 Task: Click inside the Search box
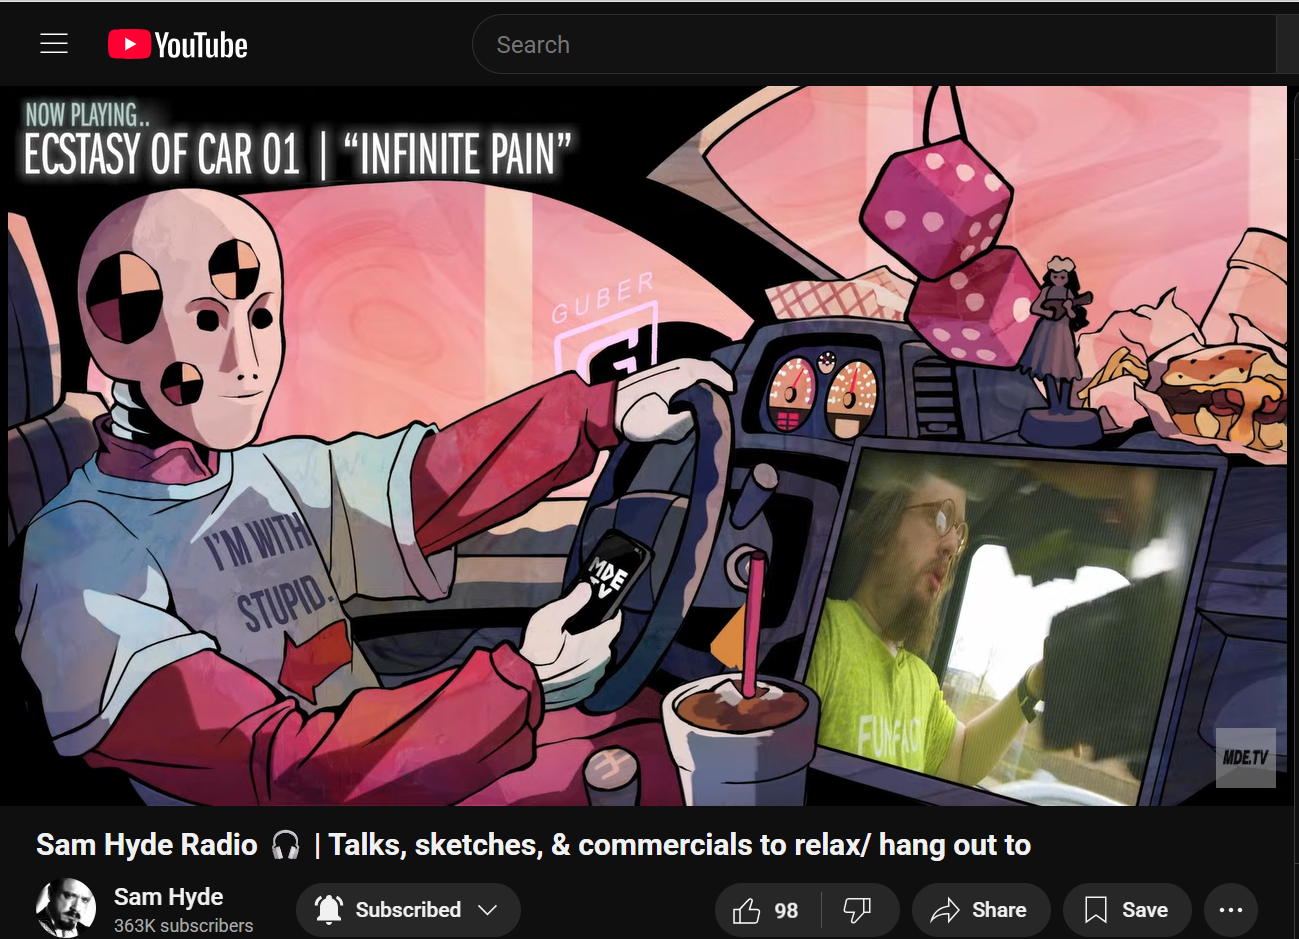coord(870,45)
